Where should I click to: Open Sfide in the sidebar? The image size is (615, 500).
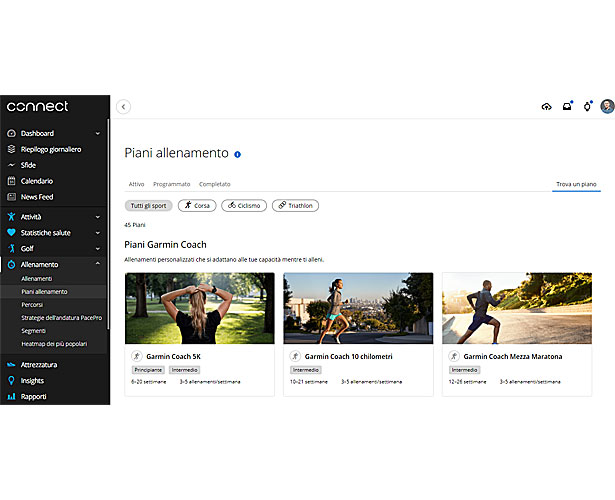(x=30, y=165)
